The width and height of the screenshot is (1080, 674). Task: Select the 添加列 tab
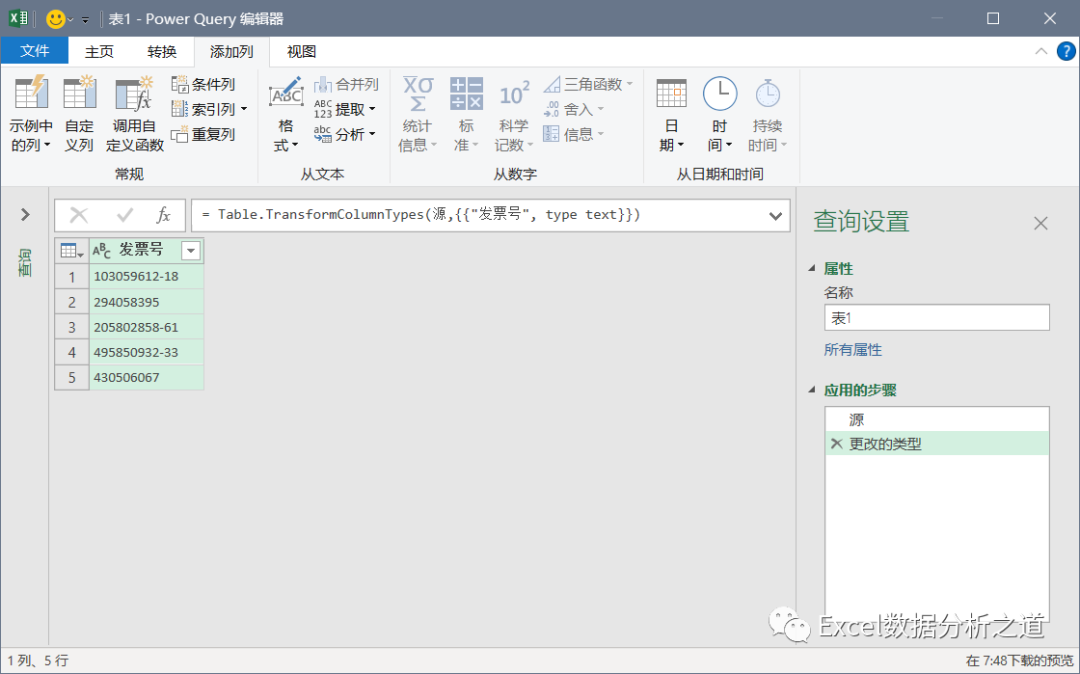click(x=231, y=52)
